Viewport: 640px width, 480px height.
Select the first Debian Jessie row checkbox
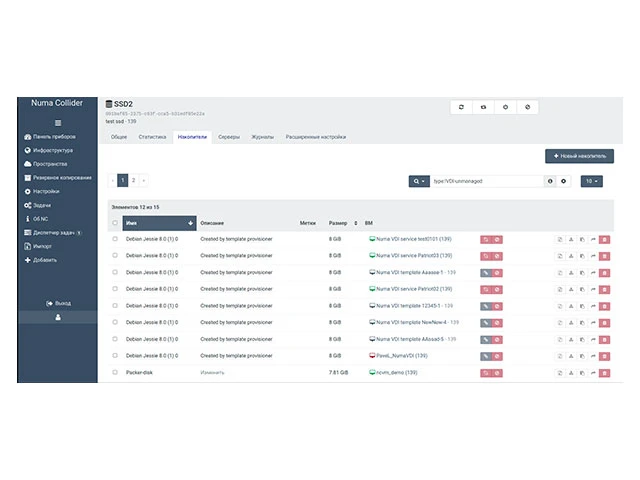(x=115, y=239)
